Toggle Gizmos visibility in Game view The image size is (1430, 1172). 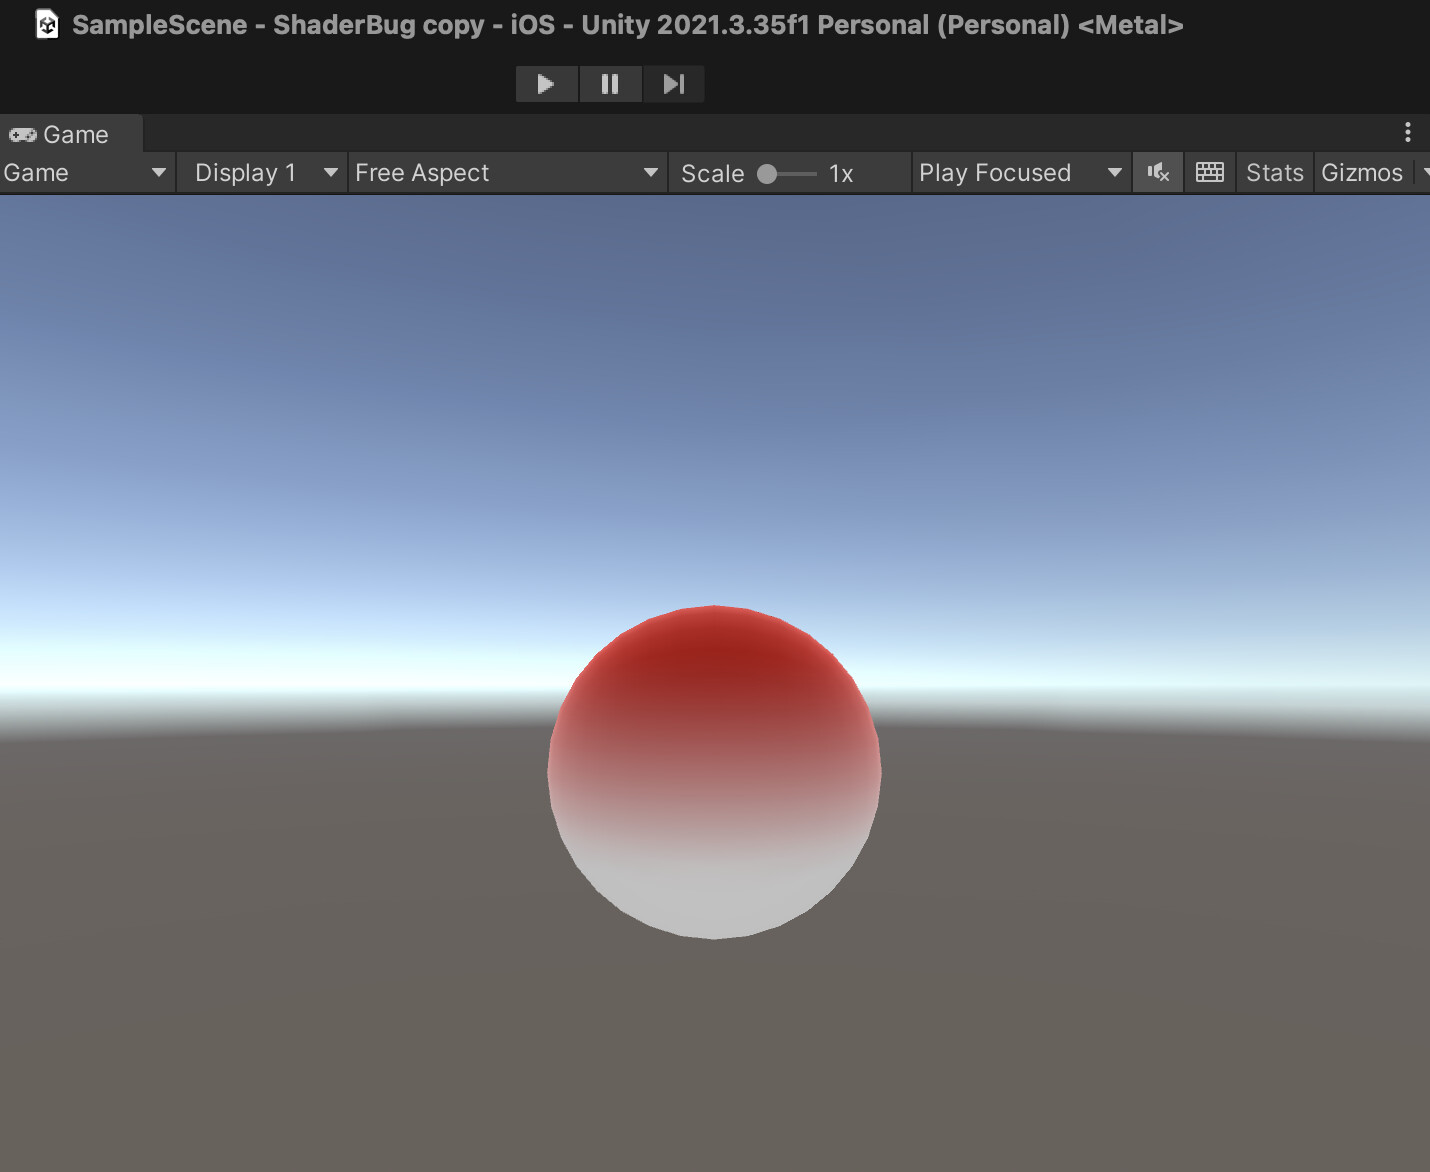point(1363,172)
